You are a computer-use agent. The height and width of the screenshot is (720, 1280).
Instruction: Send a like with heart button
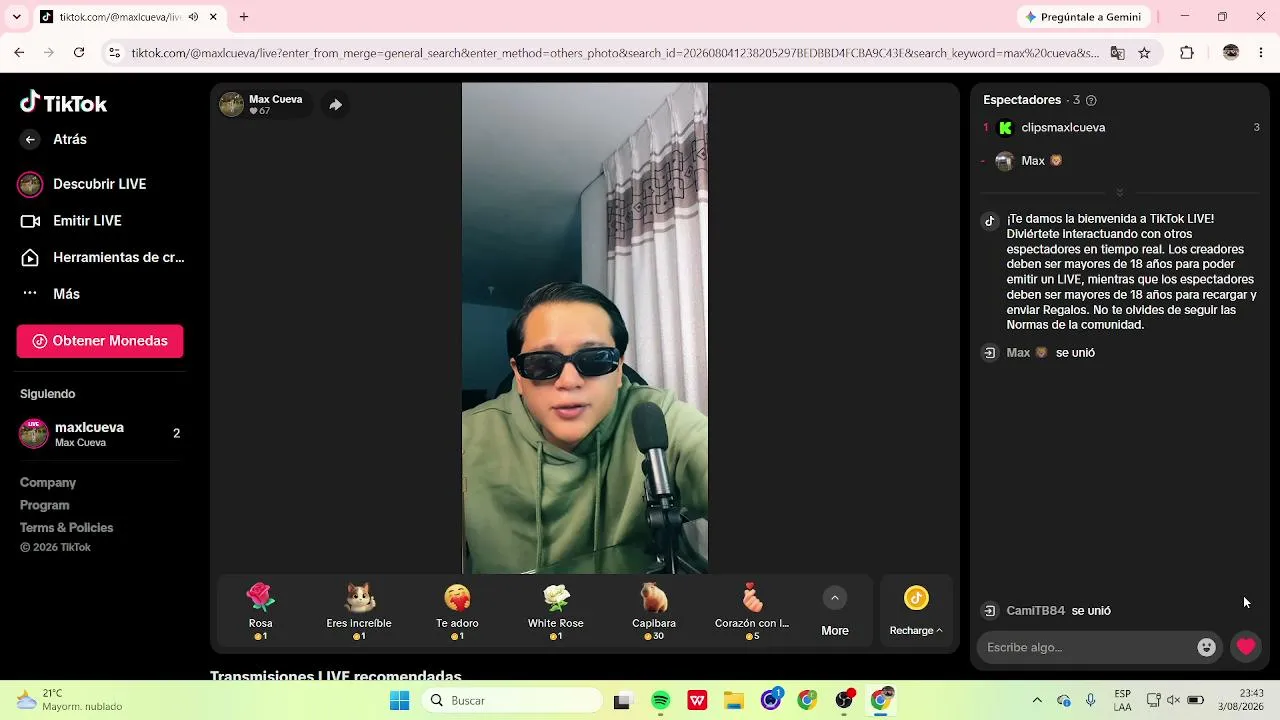point(1245,647)
